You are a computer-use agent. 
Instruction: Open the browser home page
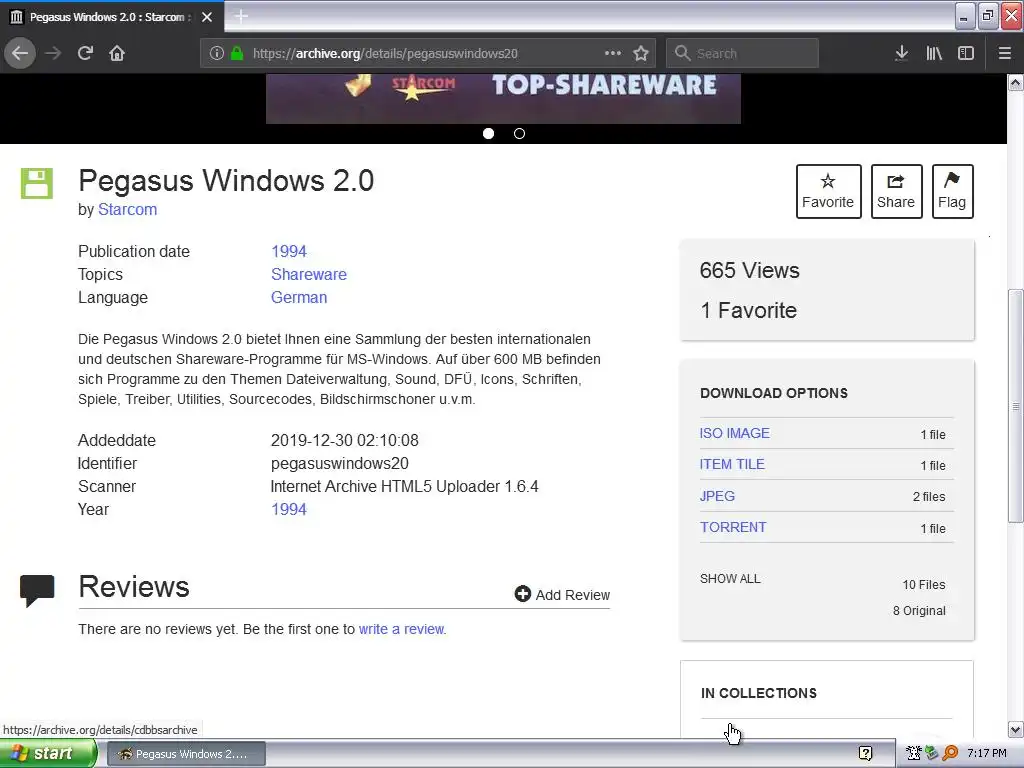(117, 53)
